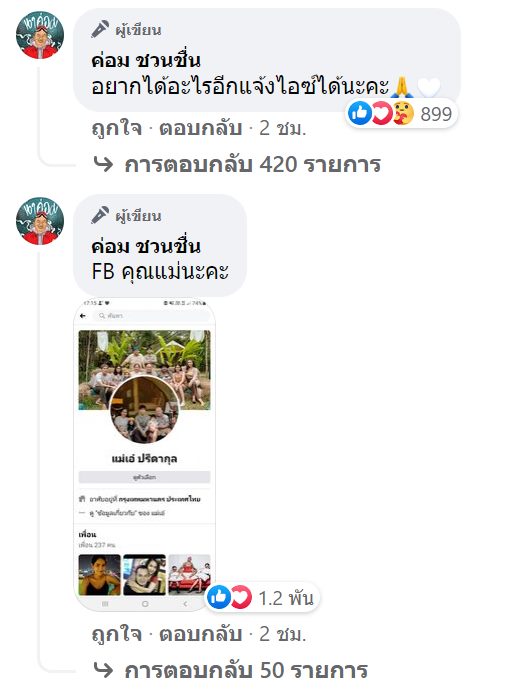Open reactions summary showing 1.2 พัน

click(x=263, y=598)
